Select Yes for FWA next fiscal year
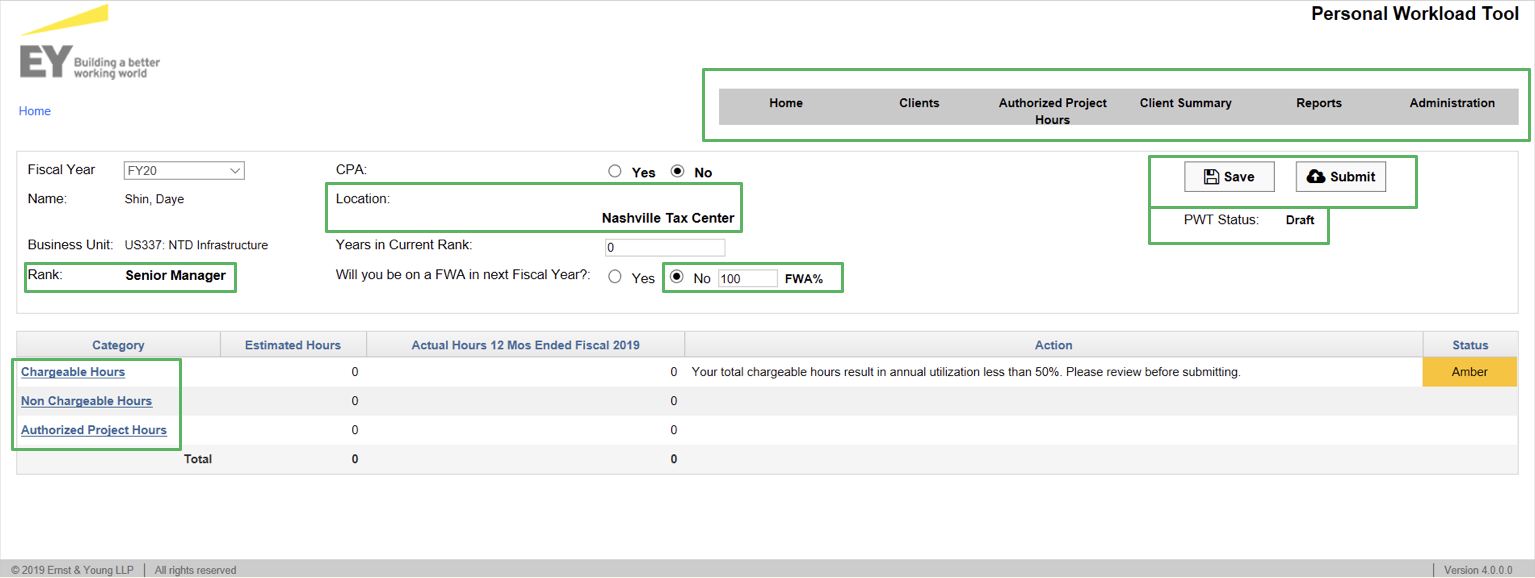Screen dimensions: 1535x578 coord(615,277)
